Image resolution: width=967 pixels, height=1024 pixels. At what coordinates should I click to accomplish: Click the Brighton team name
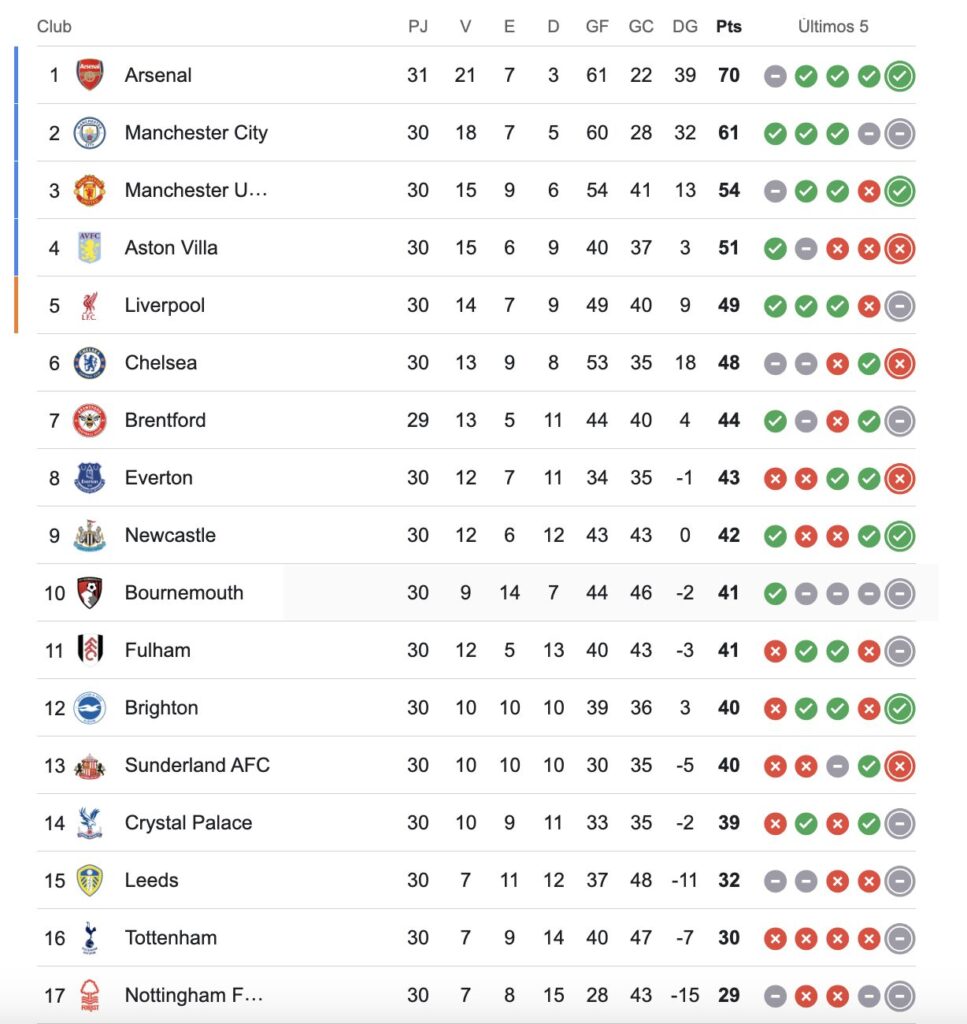coord(161,708)
